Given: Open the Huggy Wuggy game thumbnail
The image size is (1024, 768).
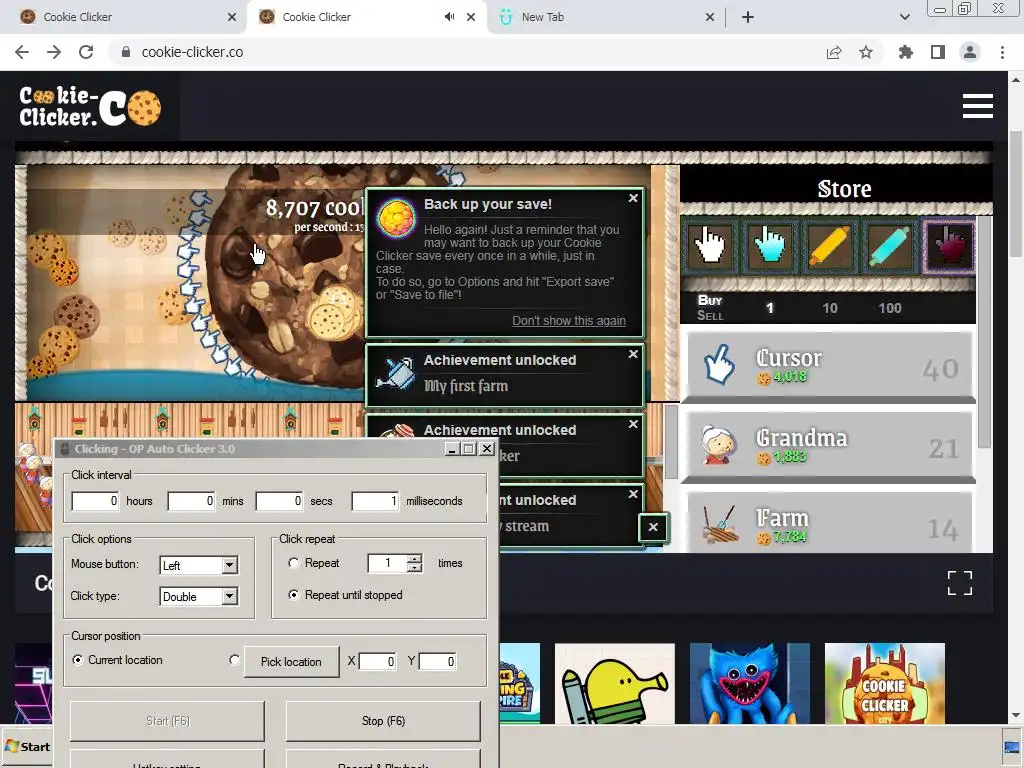Looking at the screenshot, I should pyautogui.click(x=750, y=684).
